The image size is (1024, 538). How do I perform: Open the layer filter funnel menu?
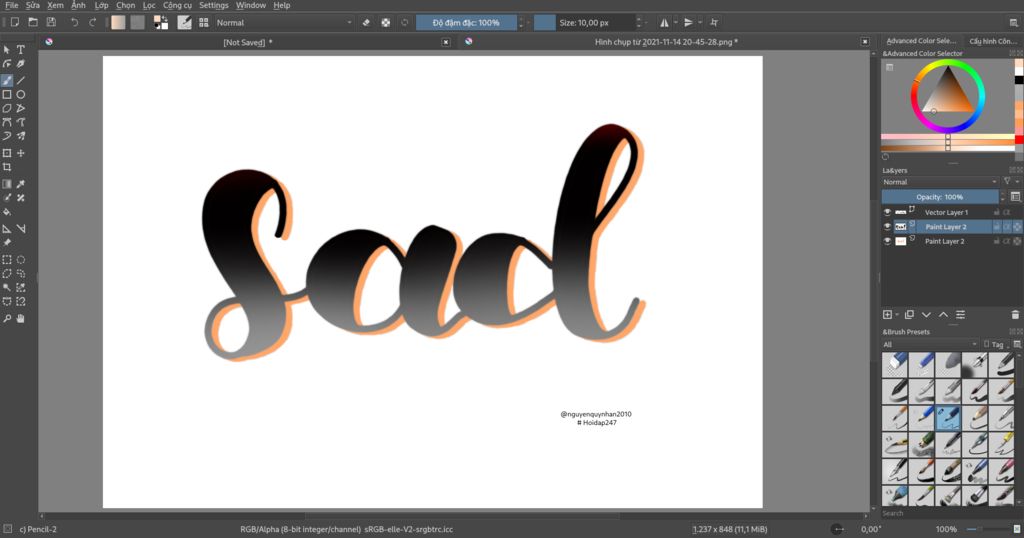click(1010, 182)
